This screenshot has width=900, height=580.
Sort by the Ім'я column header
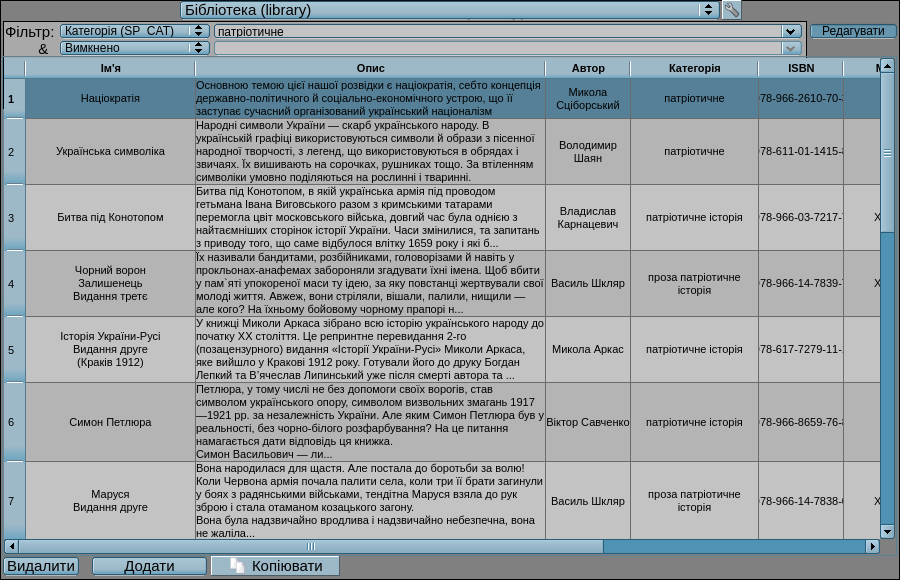110,68
